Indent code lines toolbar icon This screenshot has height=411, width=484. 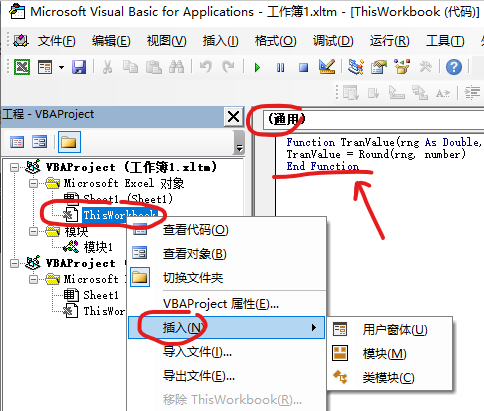[472, 93]
